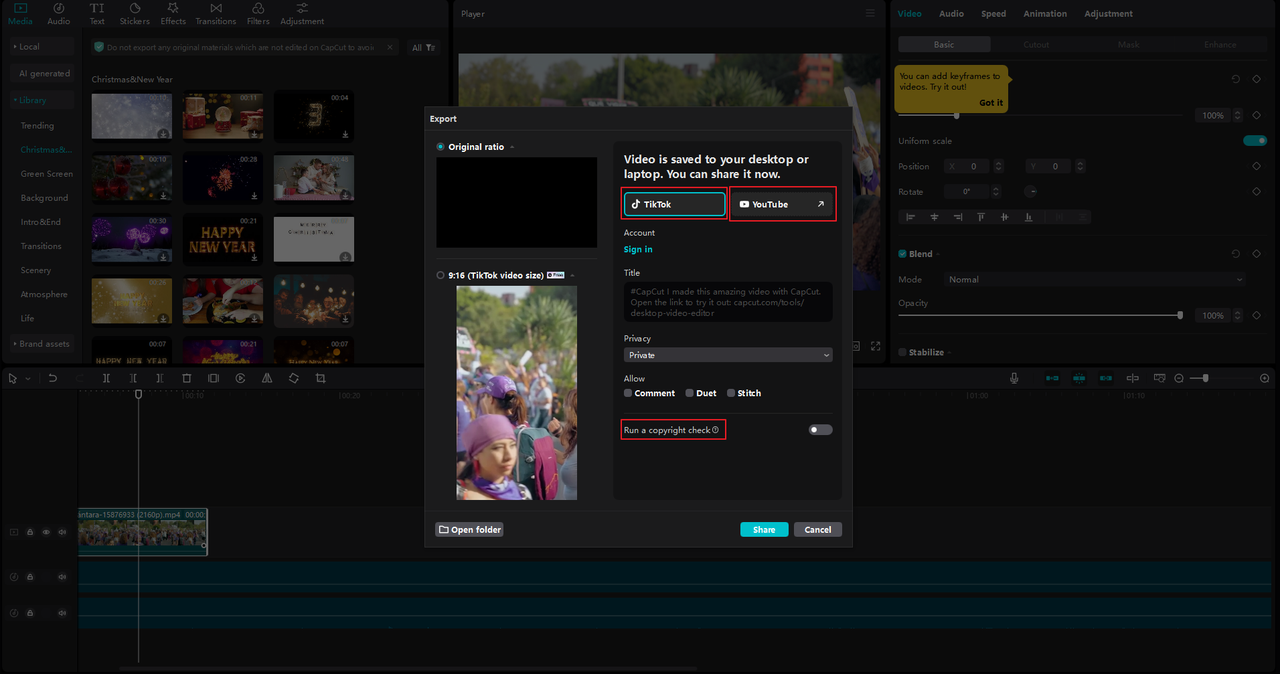Screen dimensions: 1280x674
Task: Click the undo arrow in timeline toolbar
Action: [x=52, y=378]
